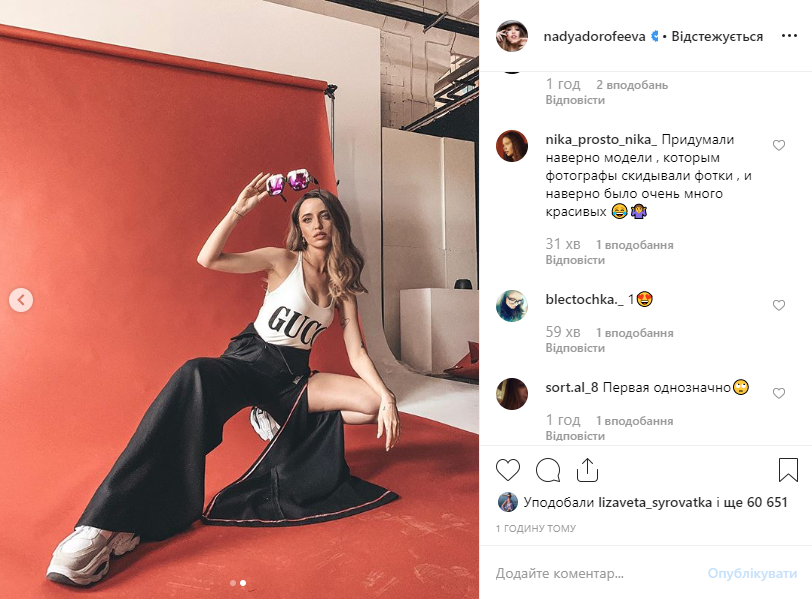
Task: Click the Відстежується following button
Action: (x=717, y=36)
